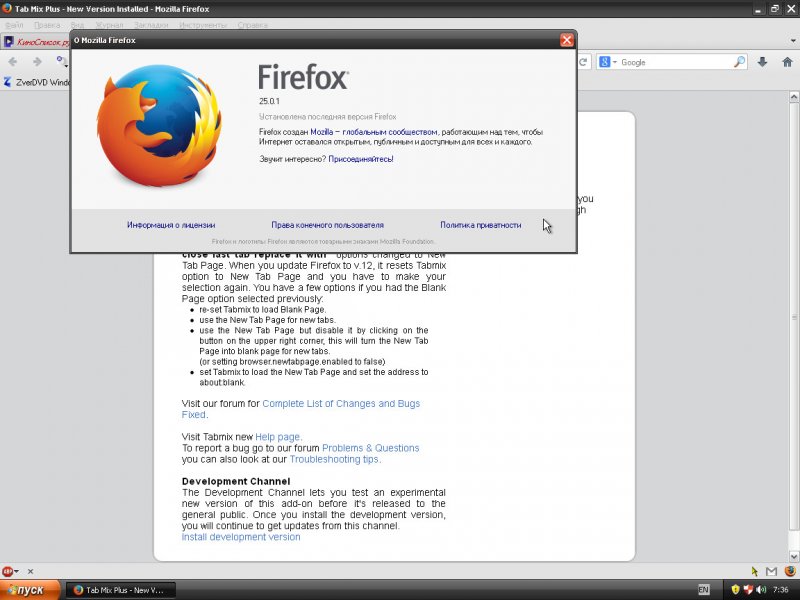Click the volume speaker tray icon
Viewport: 800px width, 600px height.
[x=761, y=590]
